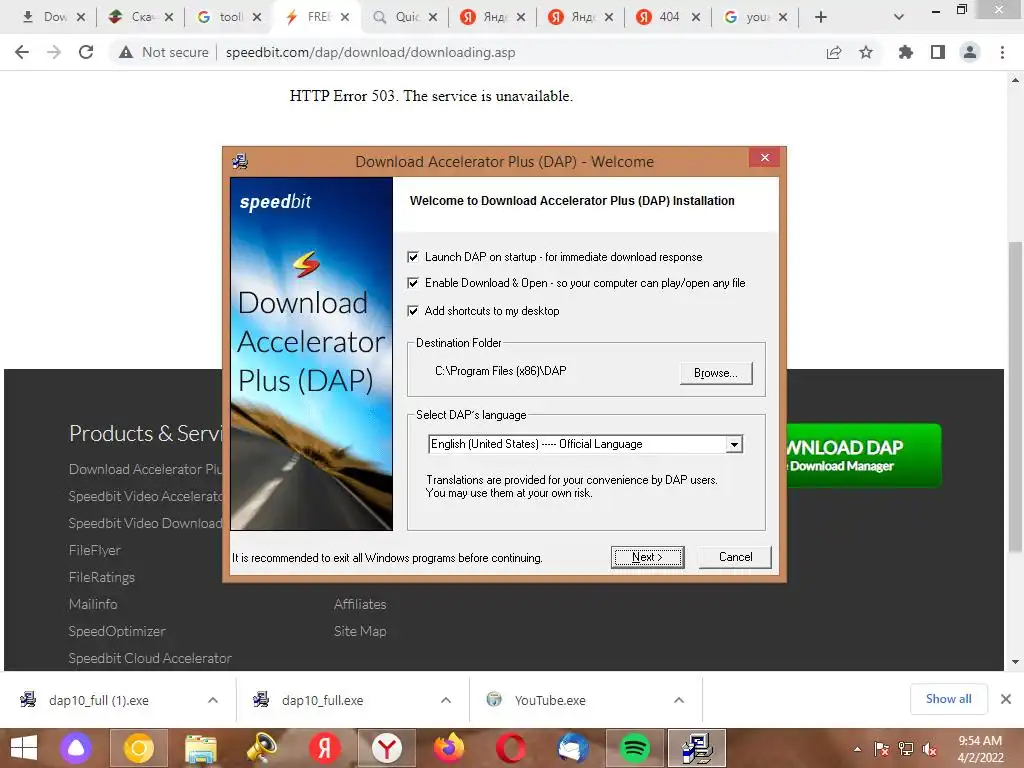
Task: Open Speedbit Cloud Accelerator link
Action: (x=150, y=658)
